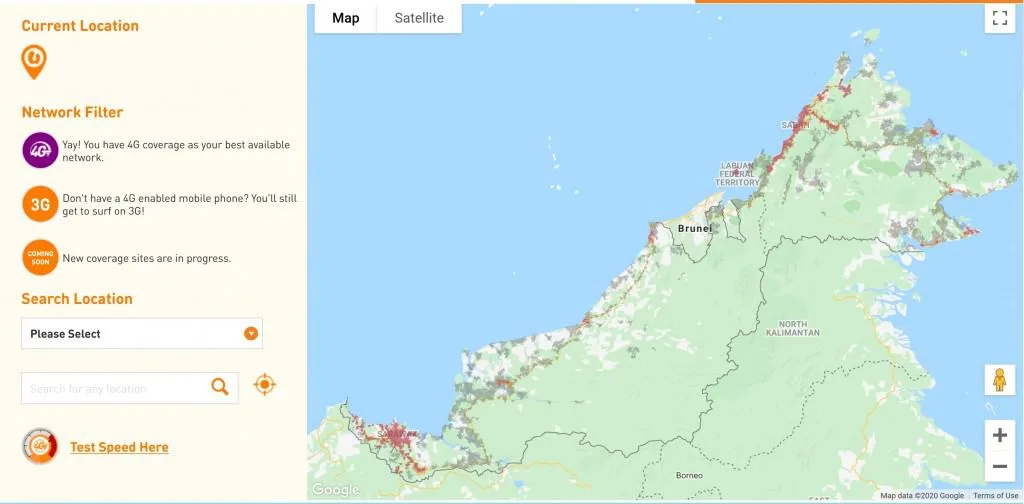Click the magnifying glass search icon
This screenshot has height=504, width=1024.
tap(220, 387)
